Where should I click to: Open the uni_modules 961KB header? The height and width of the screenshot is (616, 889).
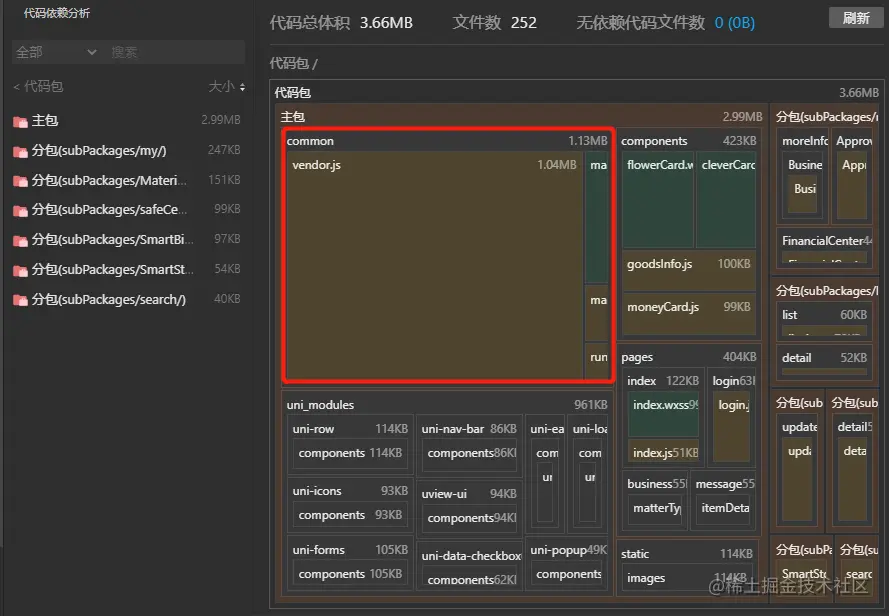tap(447, 404)
